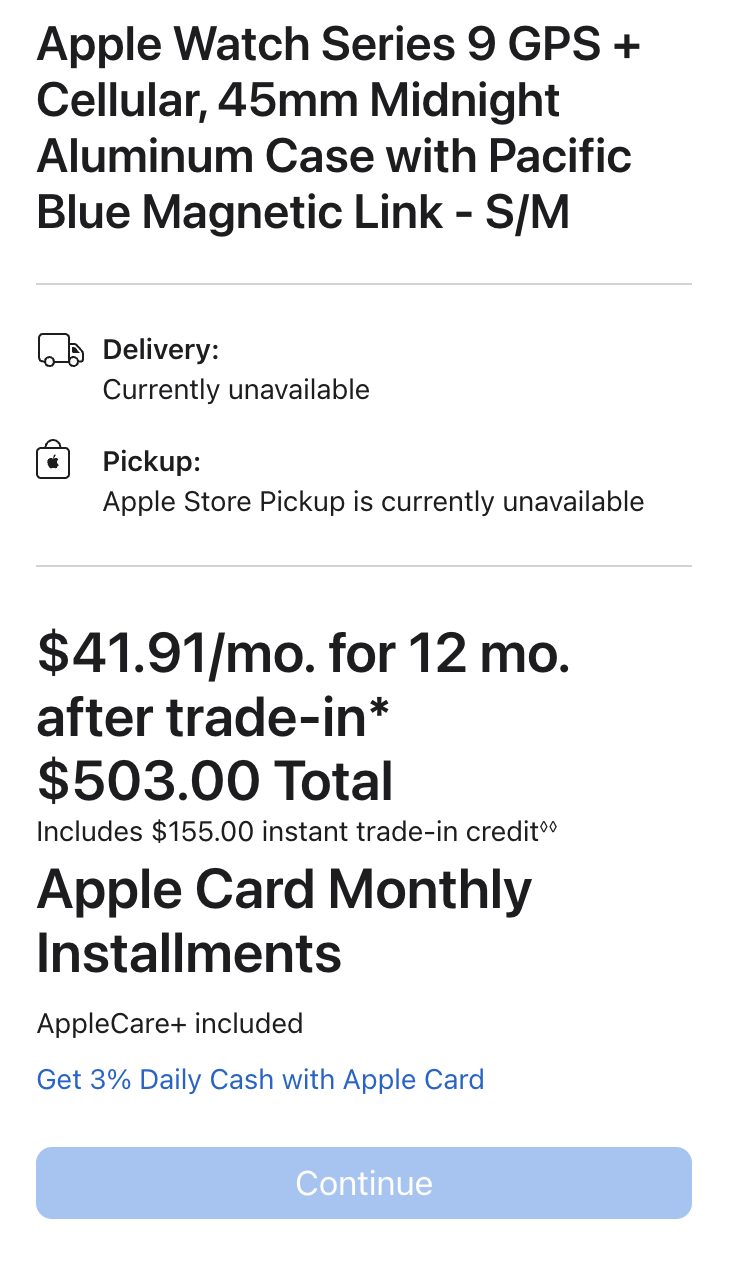Click "Aluminum Case with Pacific" title line
Screen dimensions: 734x1274
[x=334, y=157]
